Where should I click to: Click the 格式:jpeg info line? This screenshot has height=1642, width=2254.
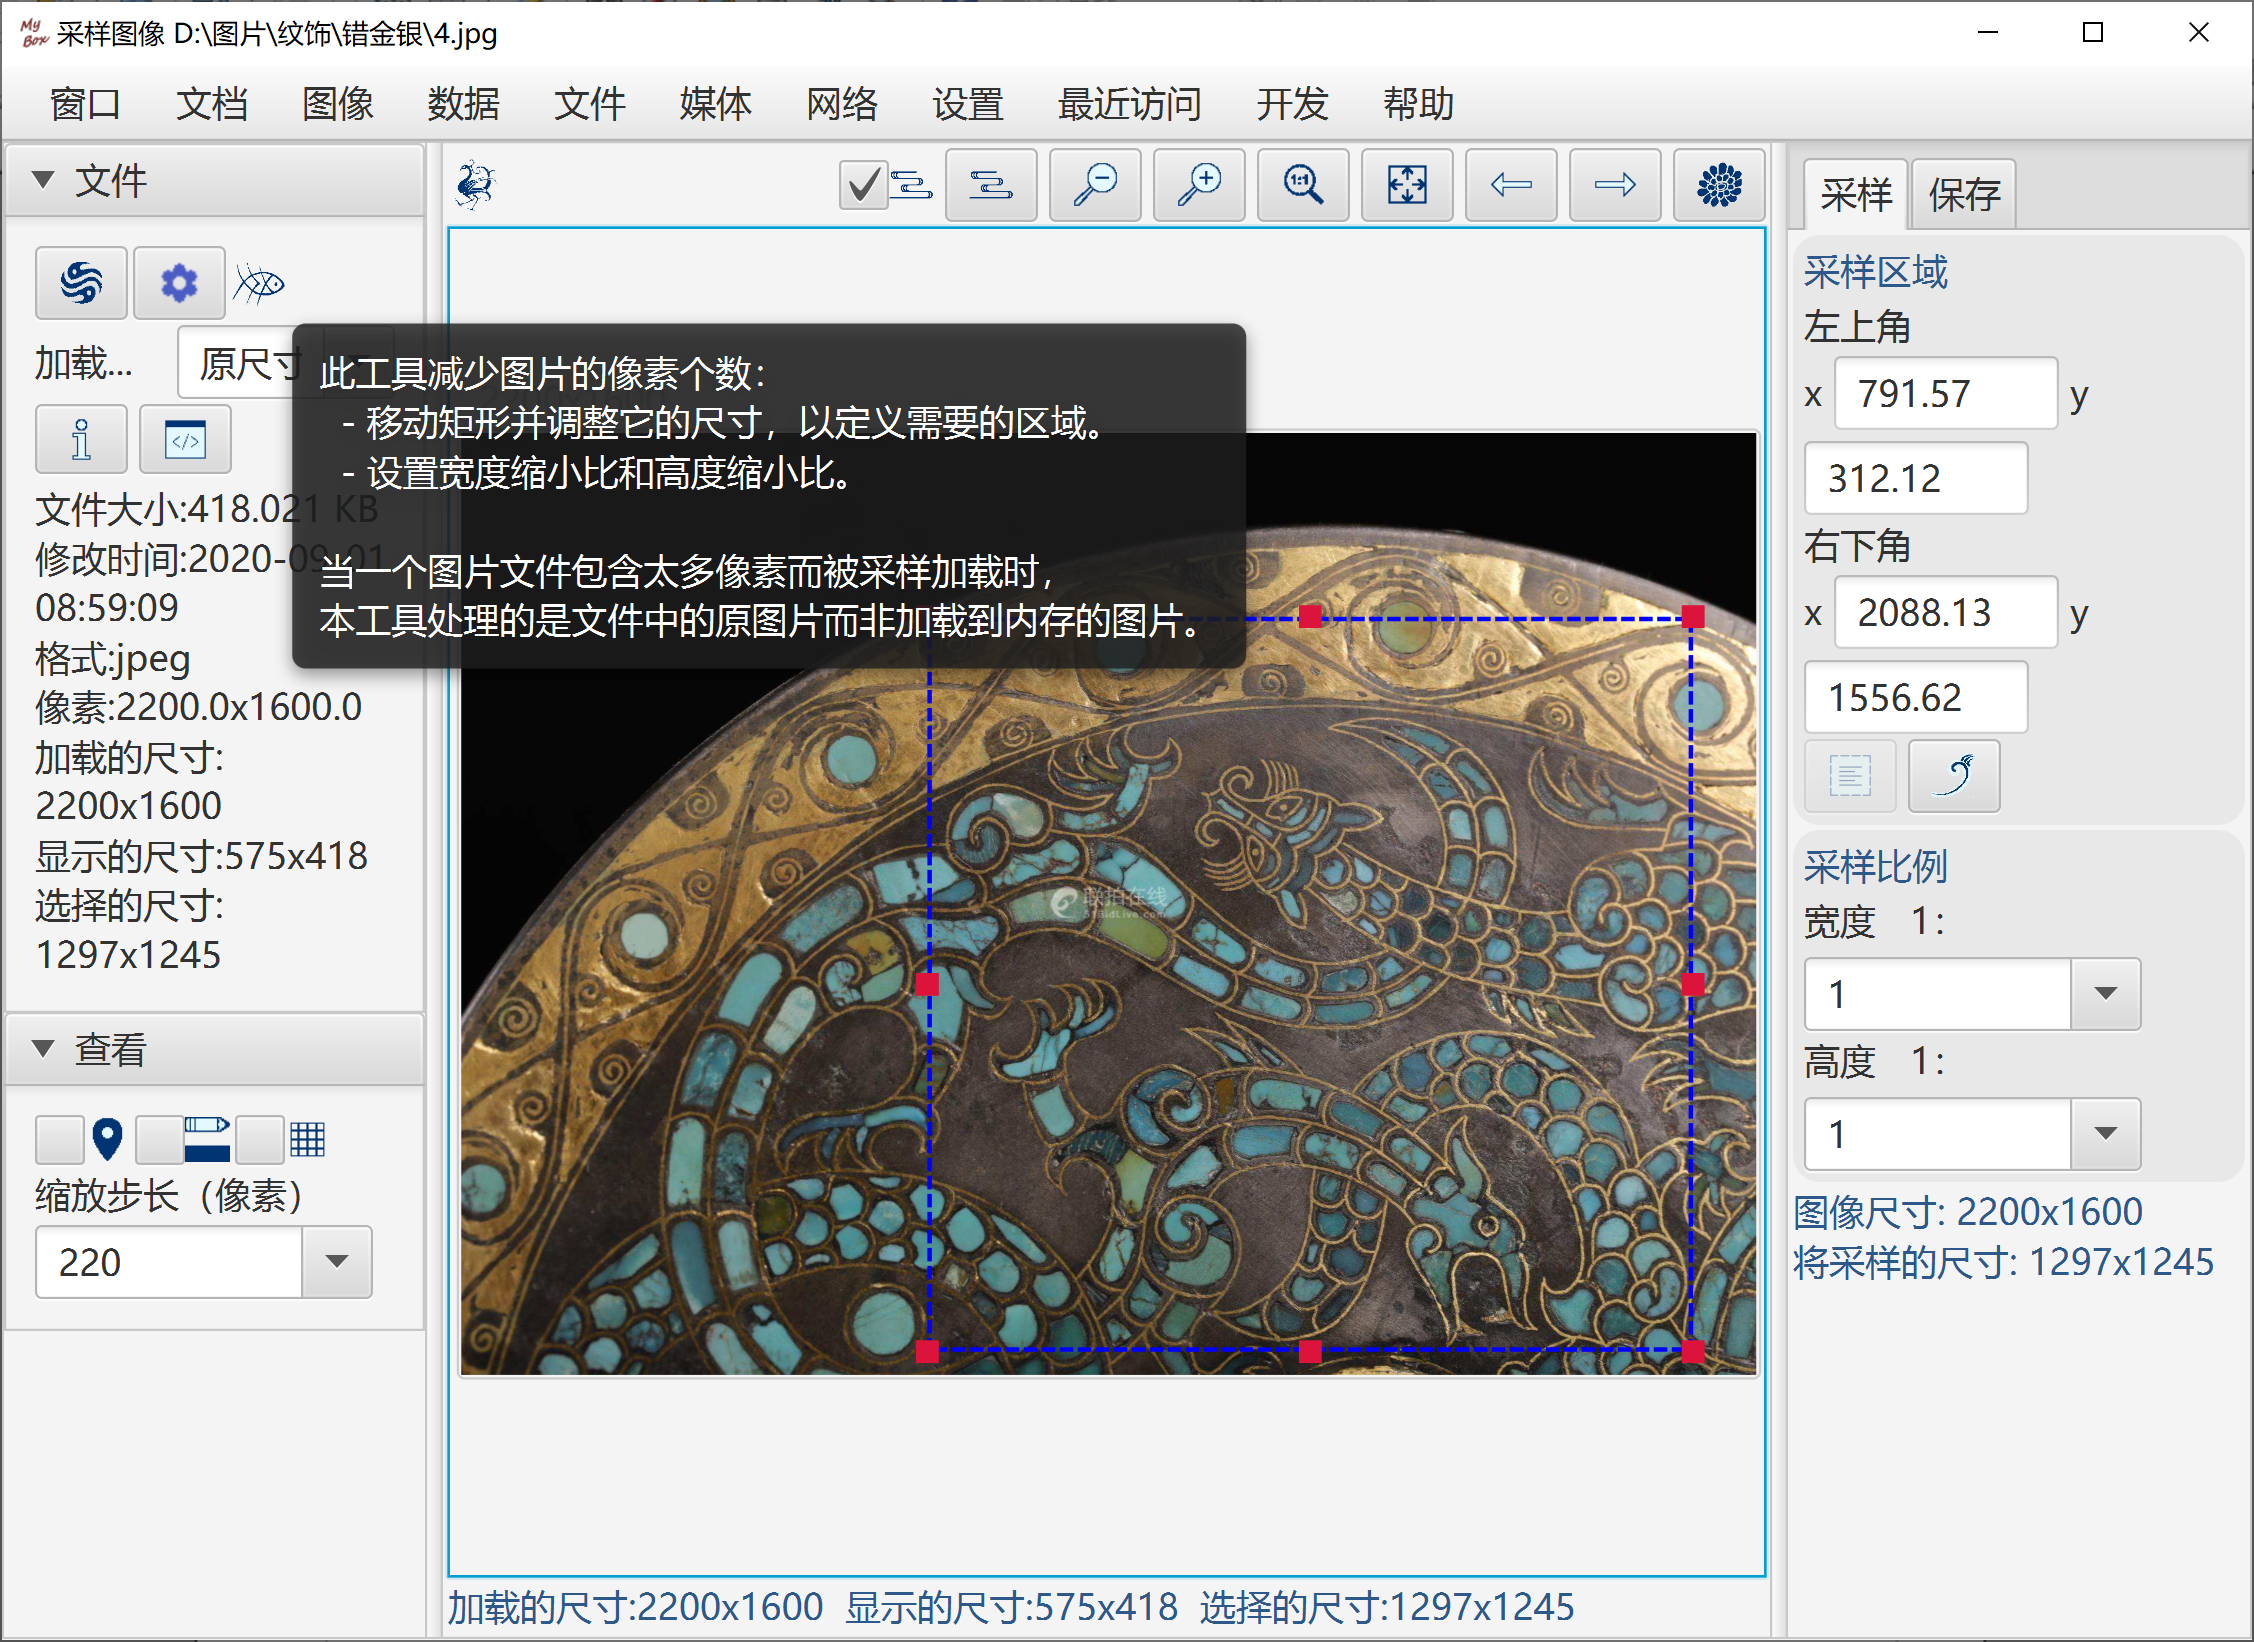click(113, 658)
